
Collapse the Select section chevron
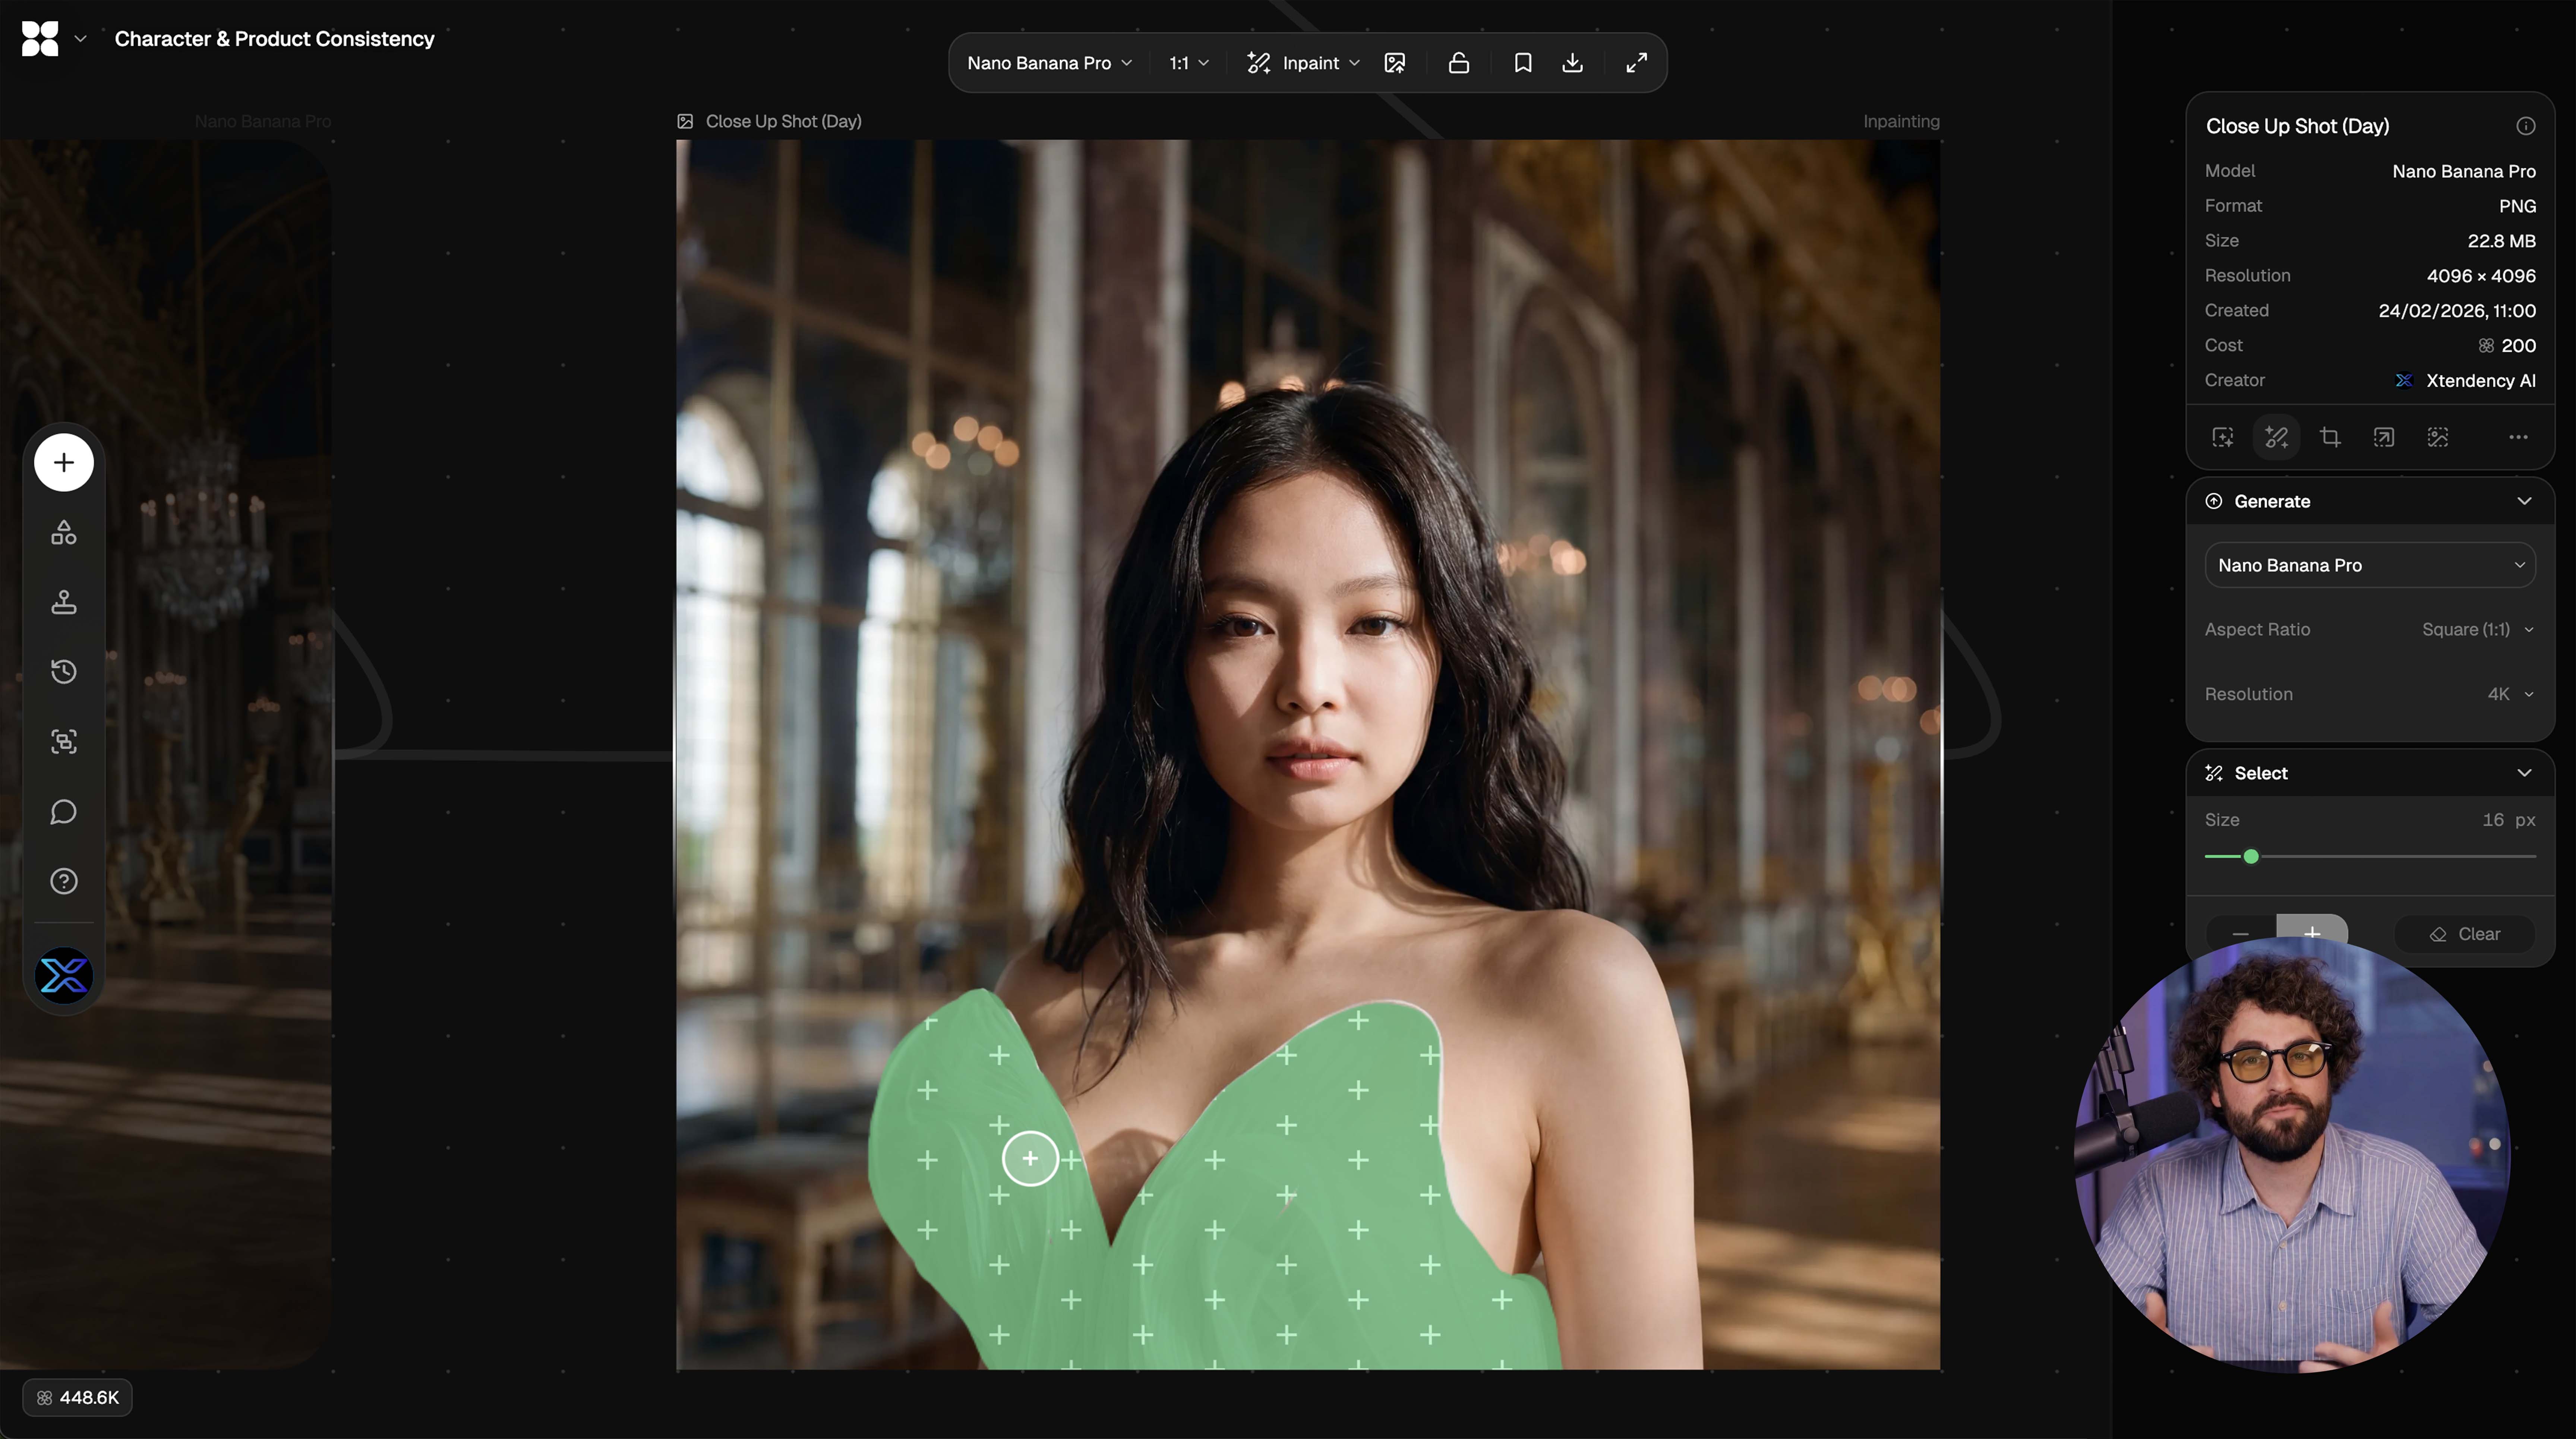pos(2524,773)
